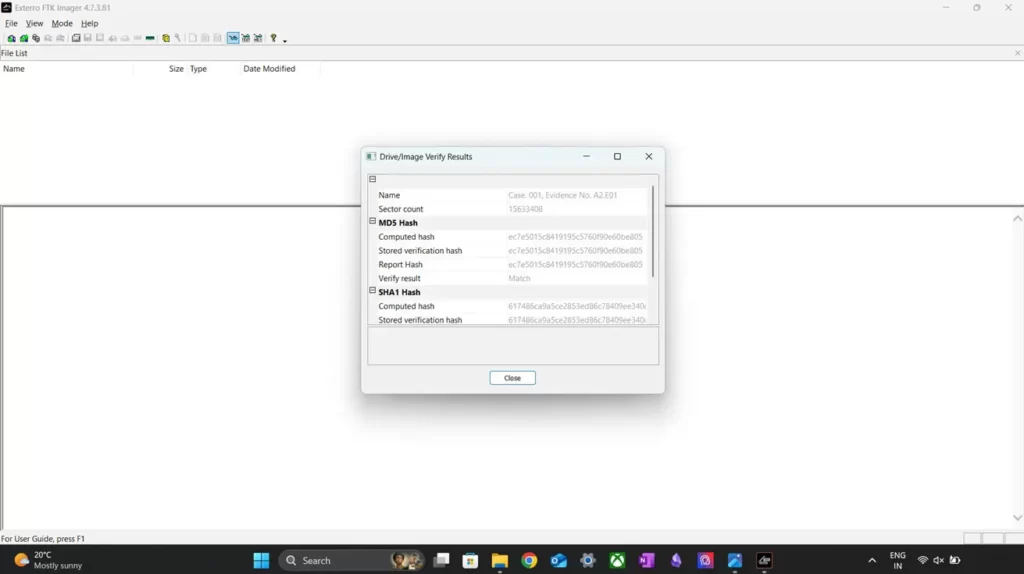Screen dimensions: 1024x574
Task: Click the Create Disk Image icon
Action: [x=76, y=38]
